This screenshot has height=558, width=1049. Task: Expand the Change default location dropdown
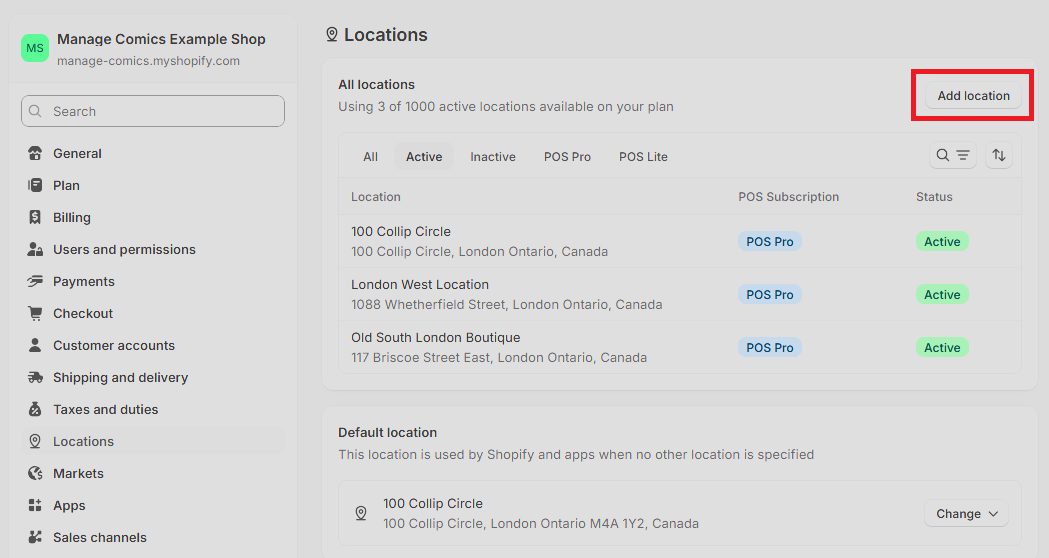966,514
